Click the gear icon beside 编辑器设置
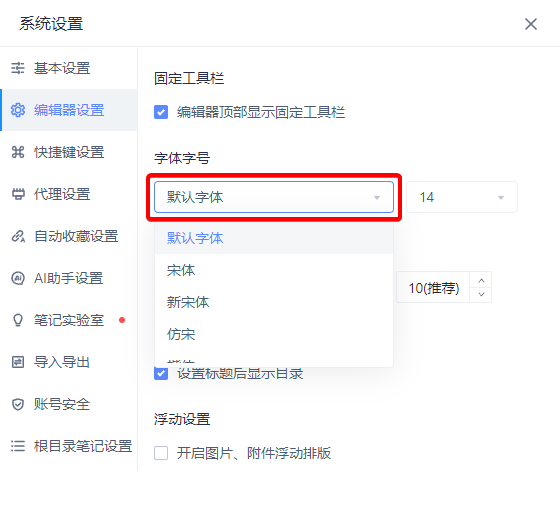The image size is (560, 528). pos(18,110)
